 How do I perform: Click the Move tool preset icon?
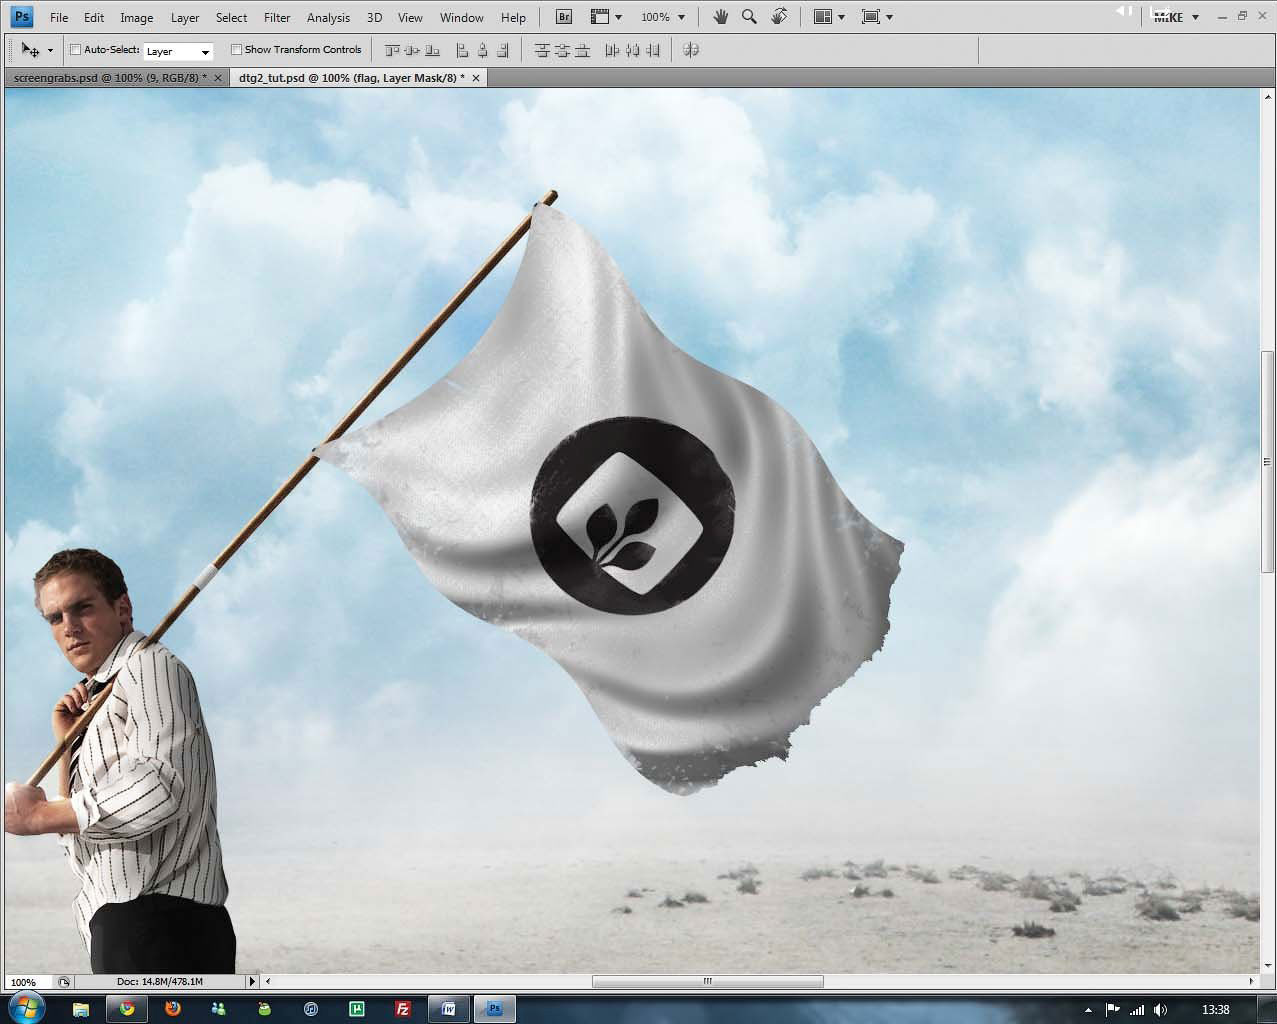click(31, 50)
